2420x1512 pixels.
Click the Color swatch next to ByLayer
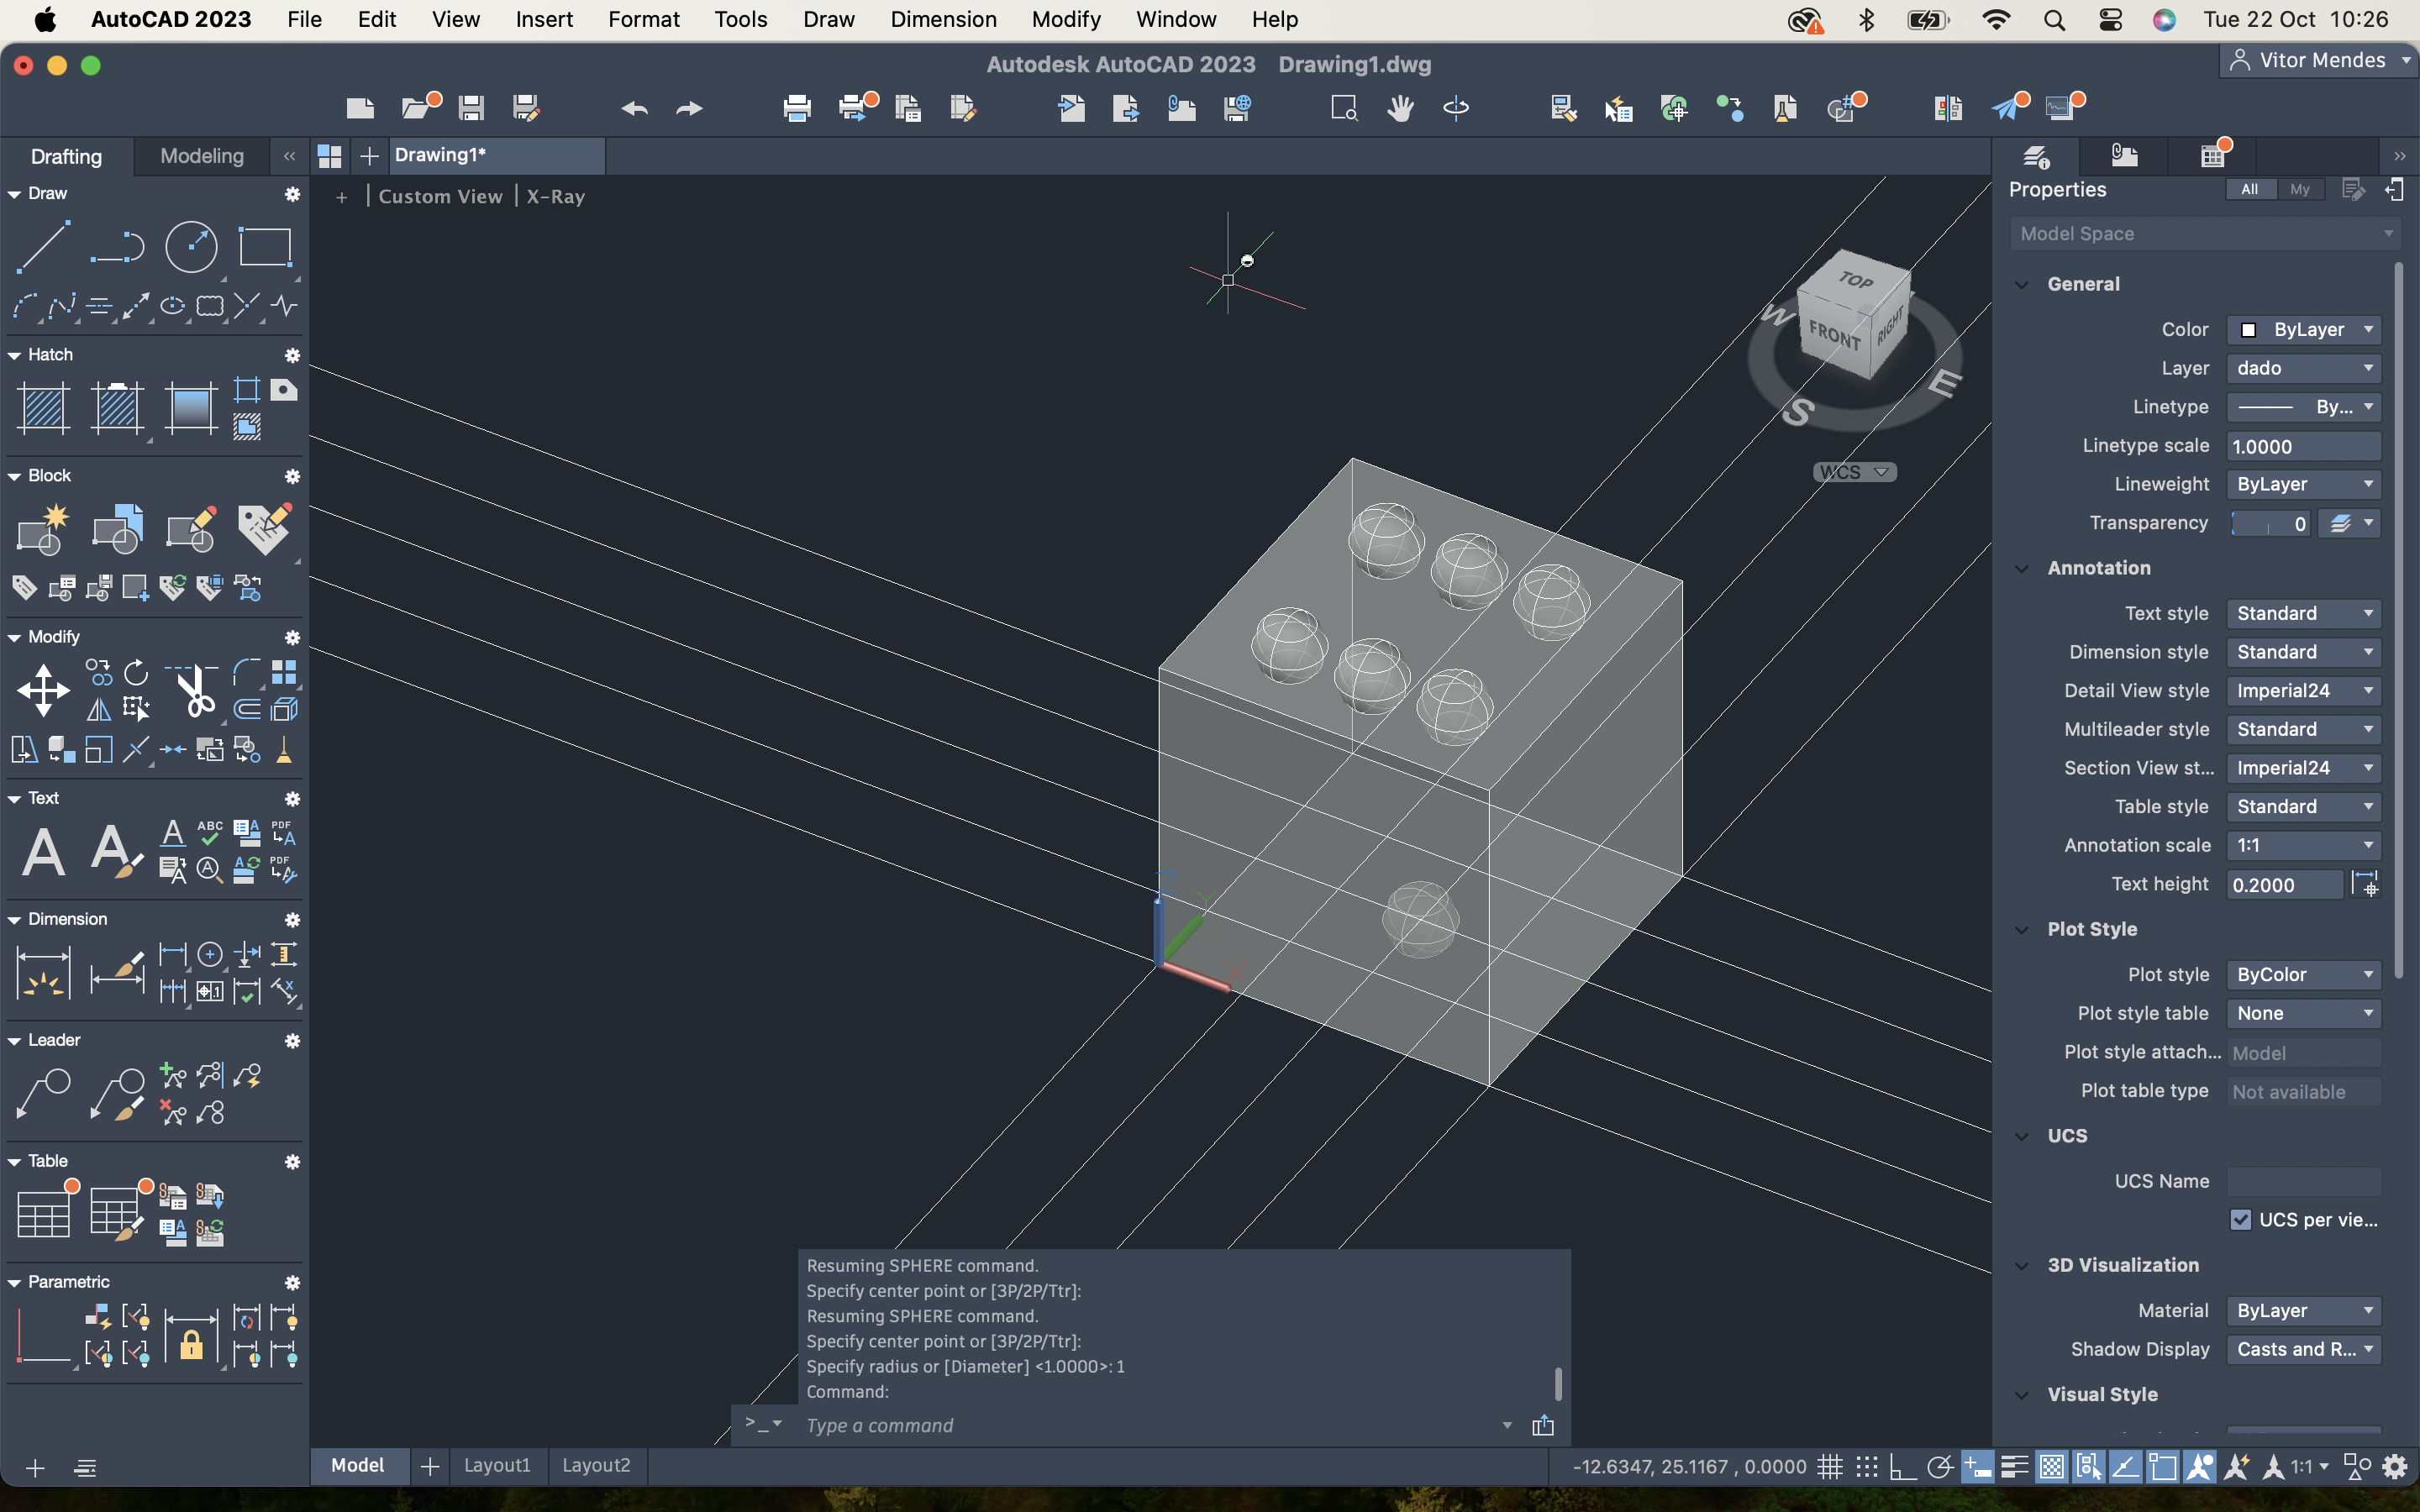(2248, 330)
